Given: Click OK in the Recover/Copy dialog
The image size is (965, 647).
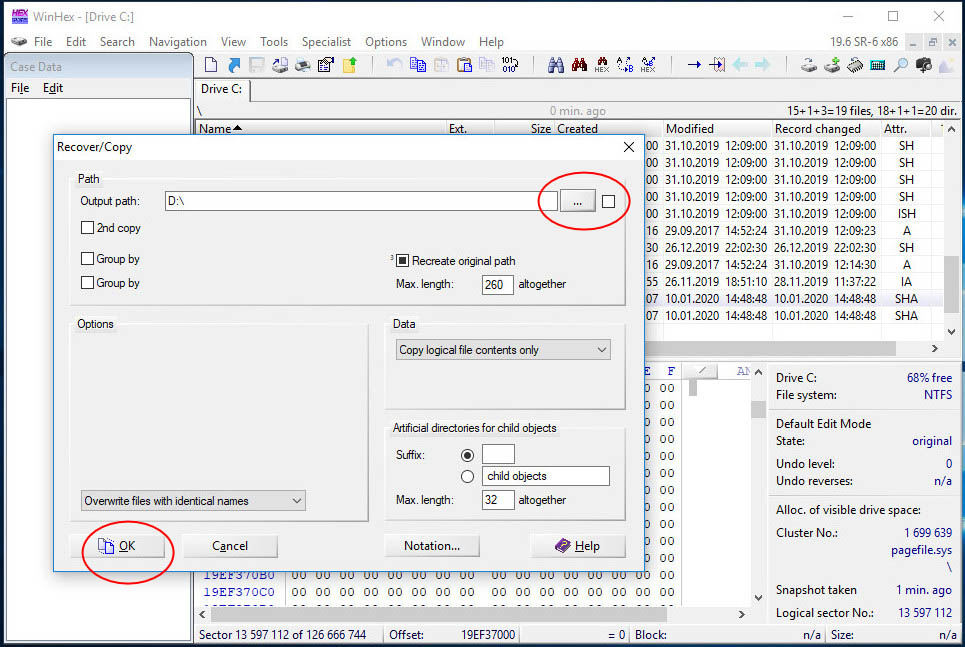Looking at the screenshot, I should pos(118,545).
